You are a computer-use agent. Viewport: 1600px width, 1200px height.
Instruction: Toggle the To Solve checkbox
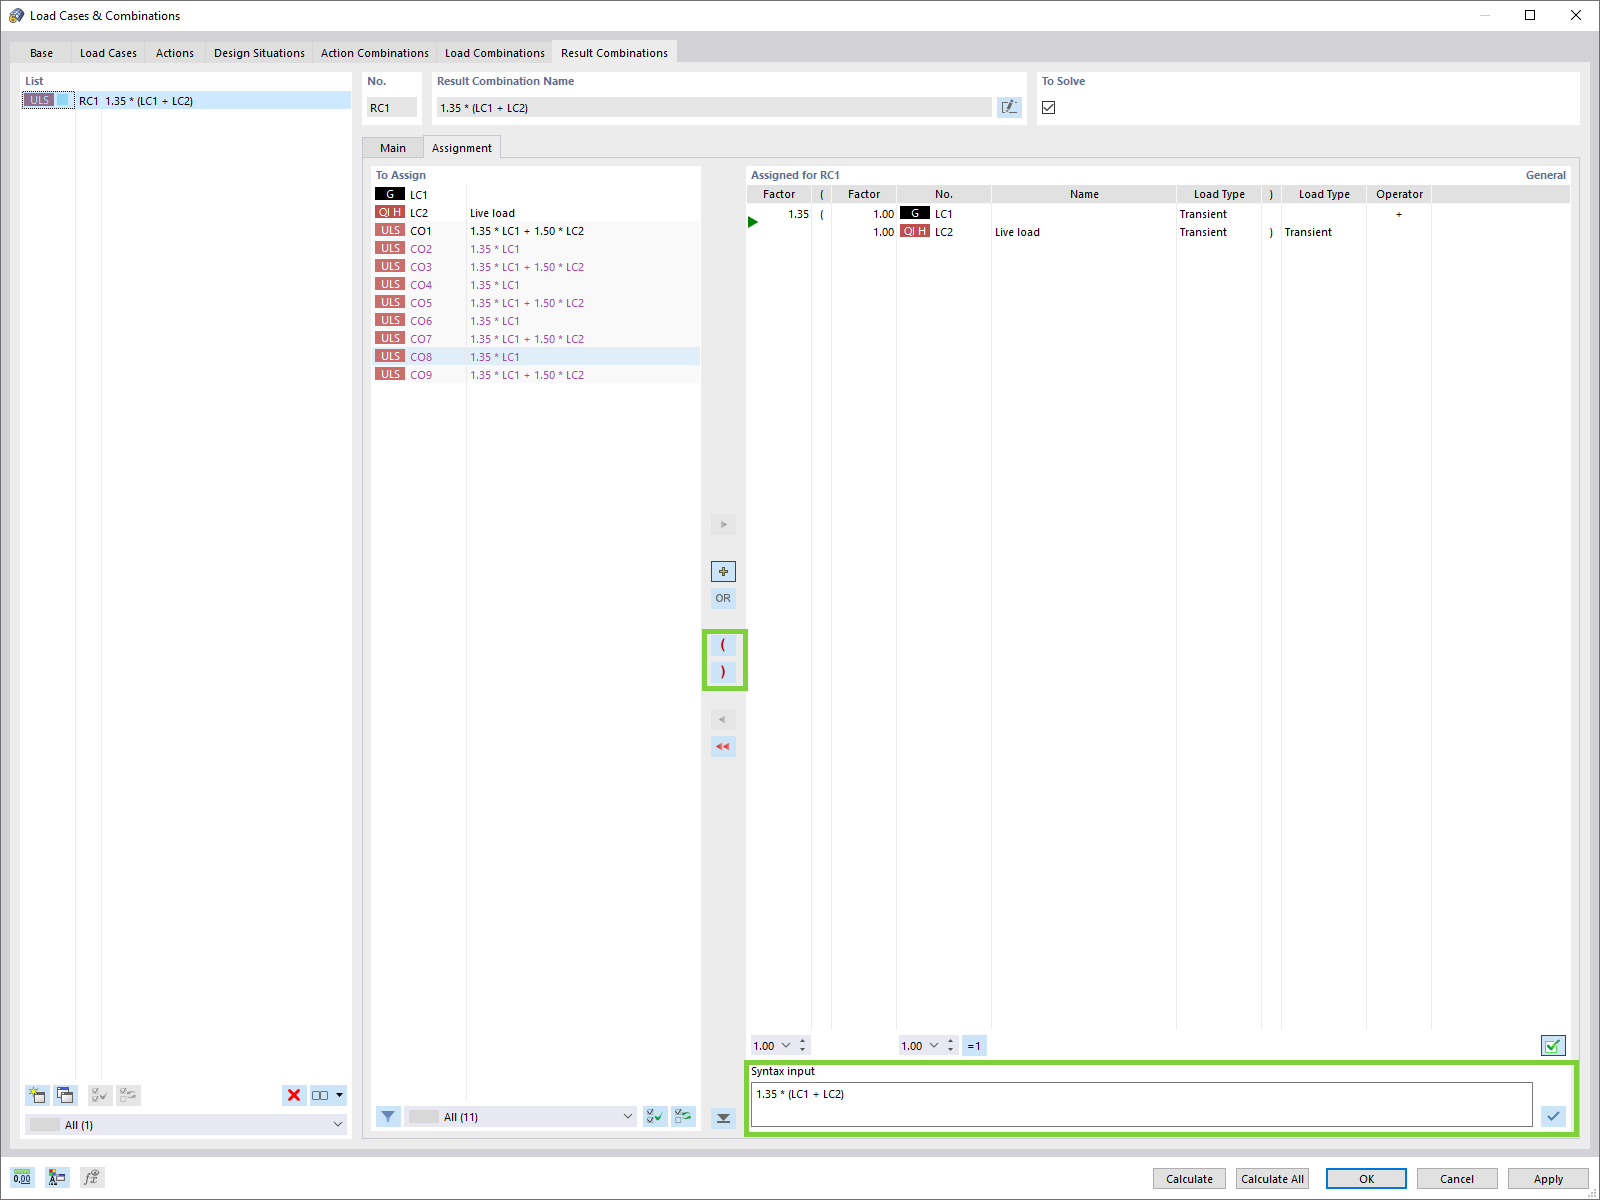[x=1048, y=107]
